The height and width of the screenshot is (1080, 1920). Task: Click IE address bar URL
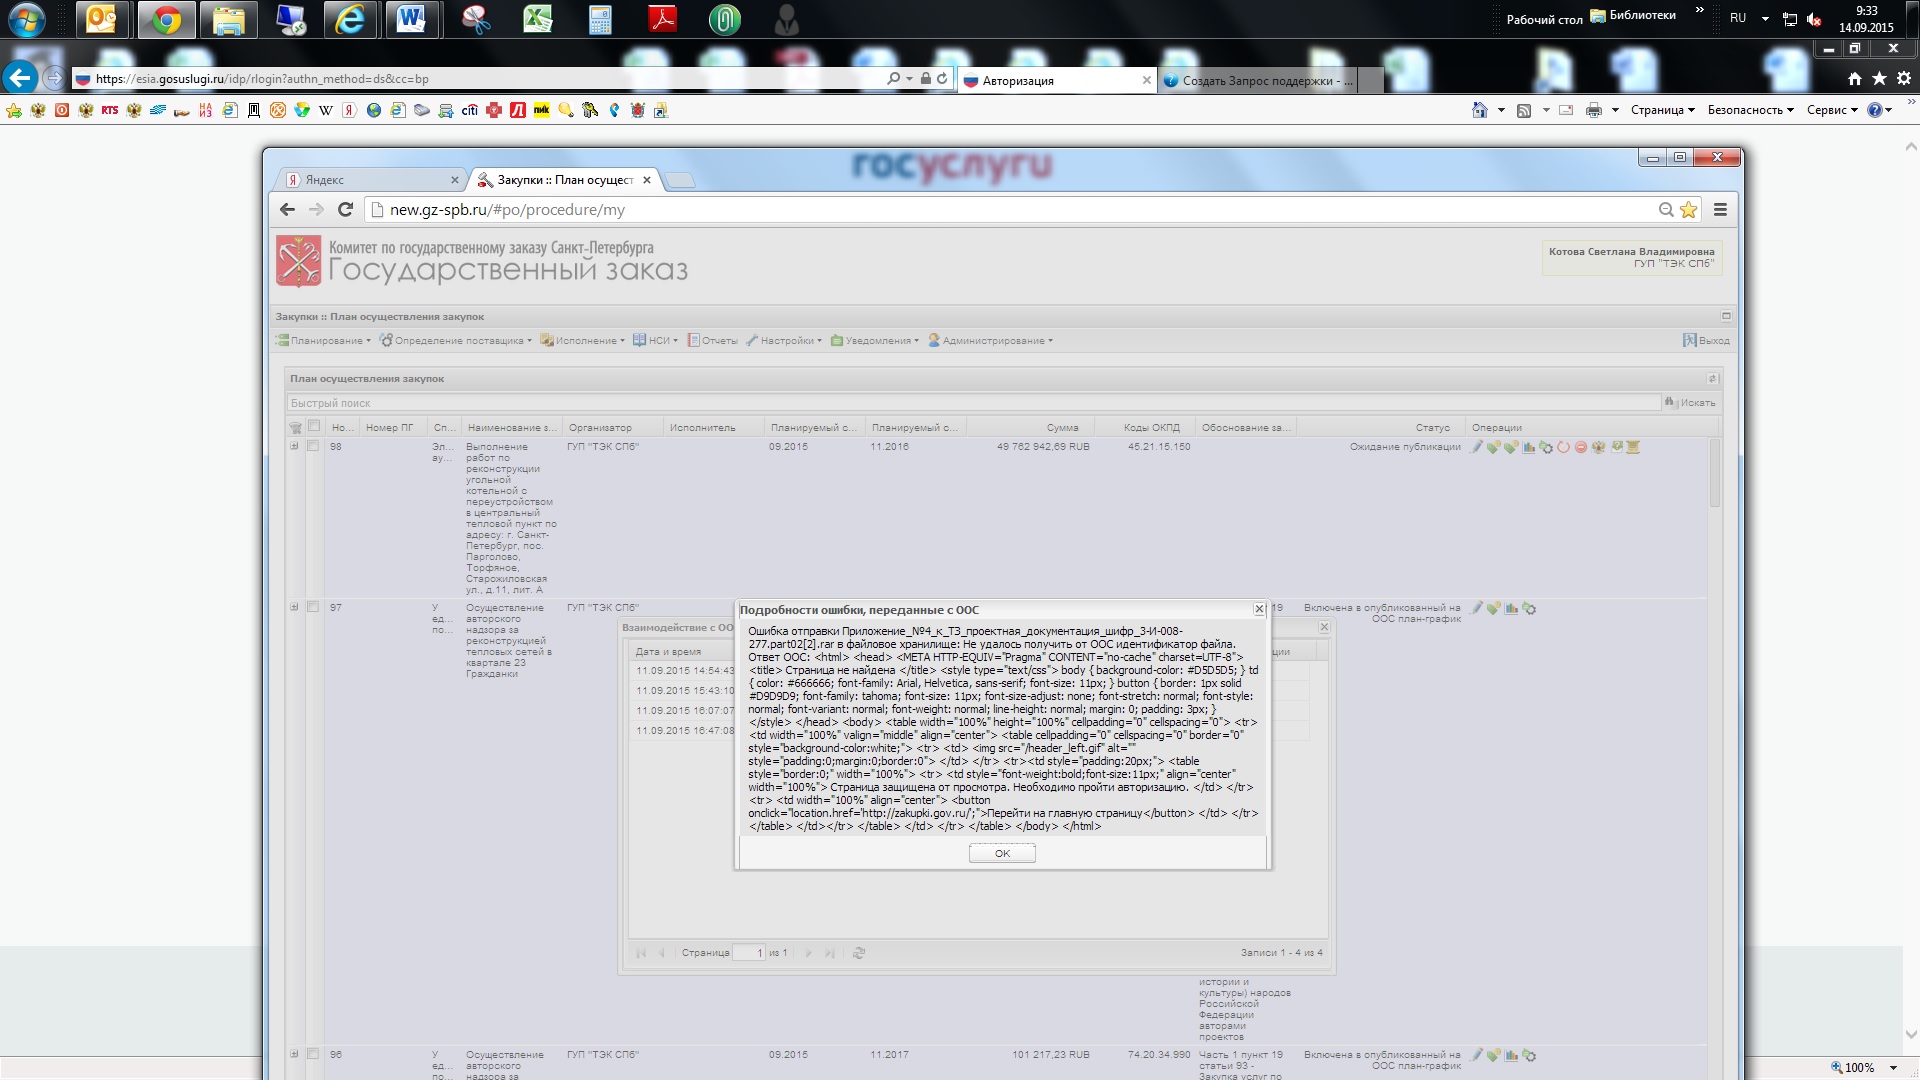(480, 79)
